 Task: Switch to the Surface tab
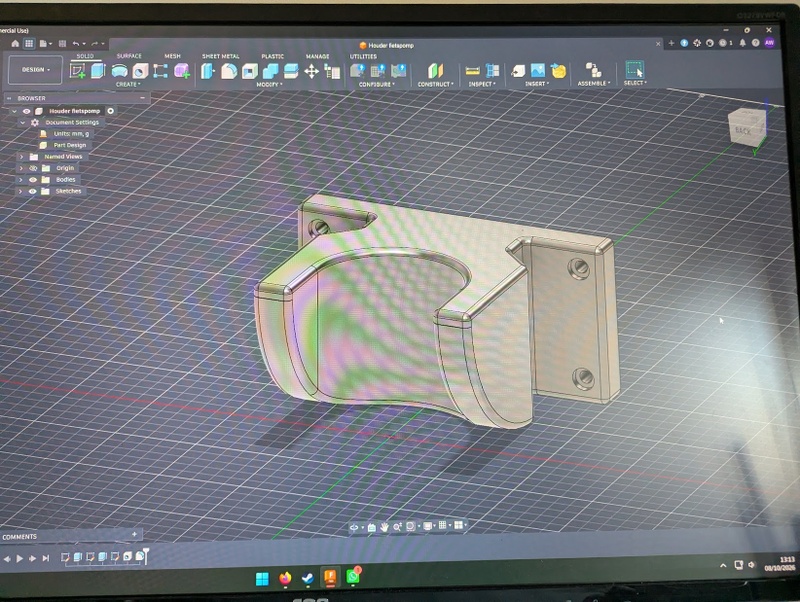point(129,56)
